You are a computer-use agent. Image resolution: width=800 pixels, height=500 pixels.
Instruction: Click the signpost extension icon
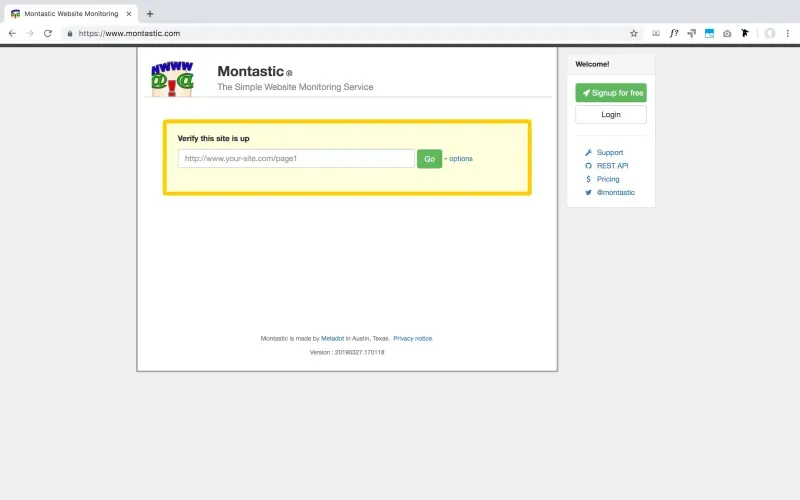coord(691,33)
